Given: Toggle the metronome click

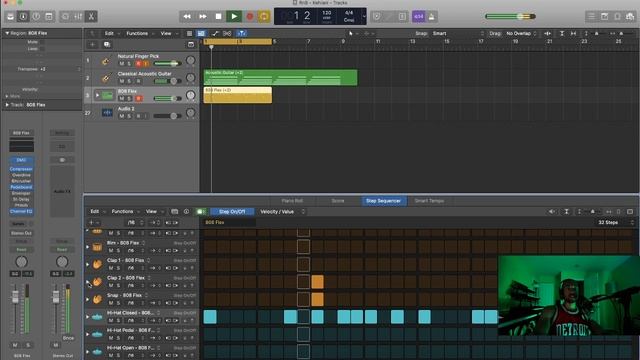Looking at the screenshot, I should 431,16.
